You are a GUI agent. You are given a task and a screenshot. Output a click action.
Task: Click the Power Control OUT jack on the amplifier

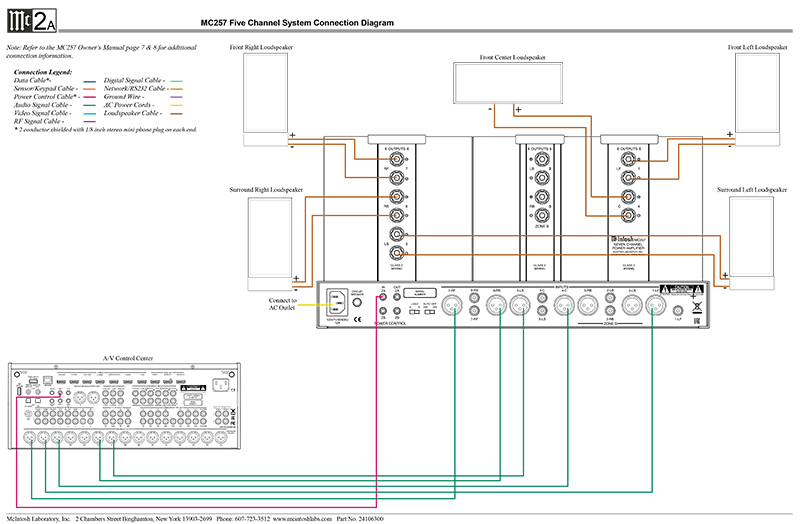[397, 297]
